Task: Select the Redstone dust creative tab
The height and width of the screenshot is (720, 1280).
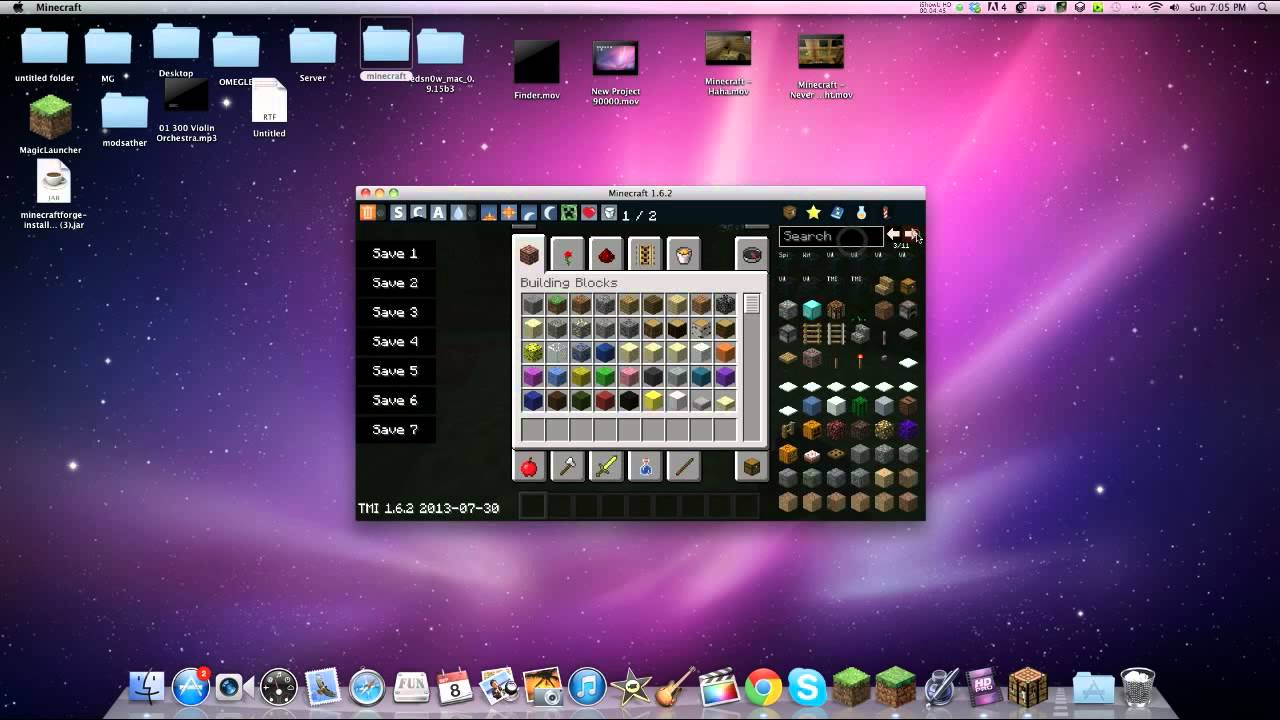Action: tap(606, 256)
